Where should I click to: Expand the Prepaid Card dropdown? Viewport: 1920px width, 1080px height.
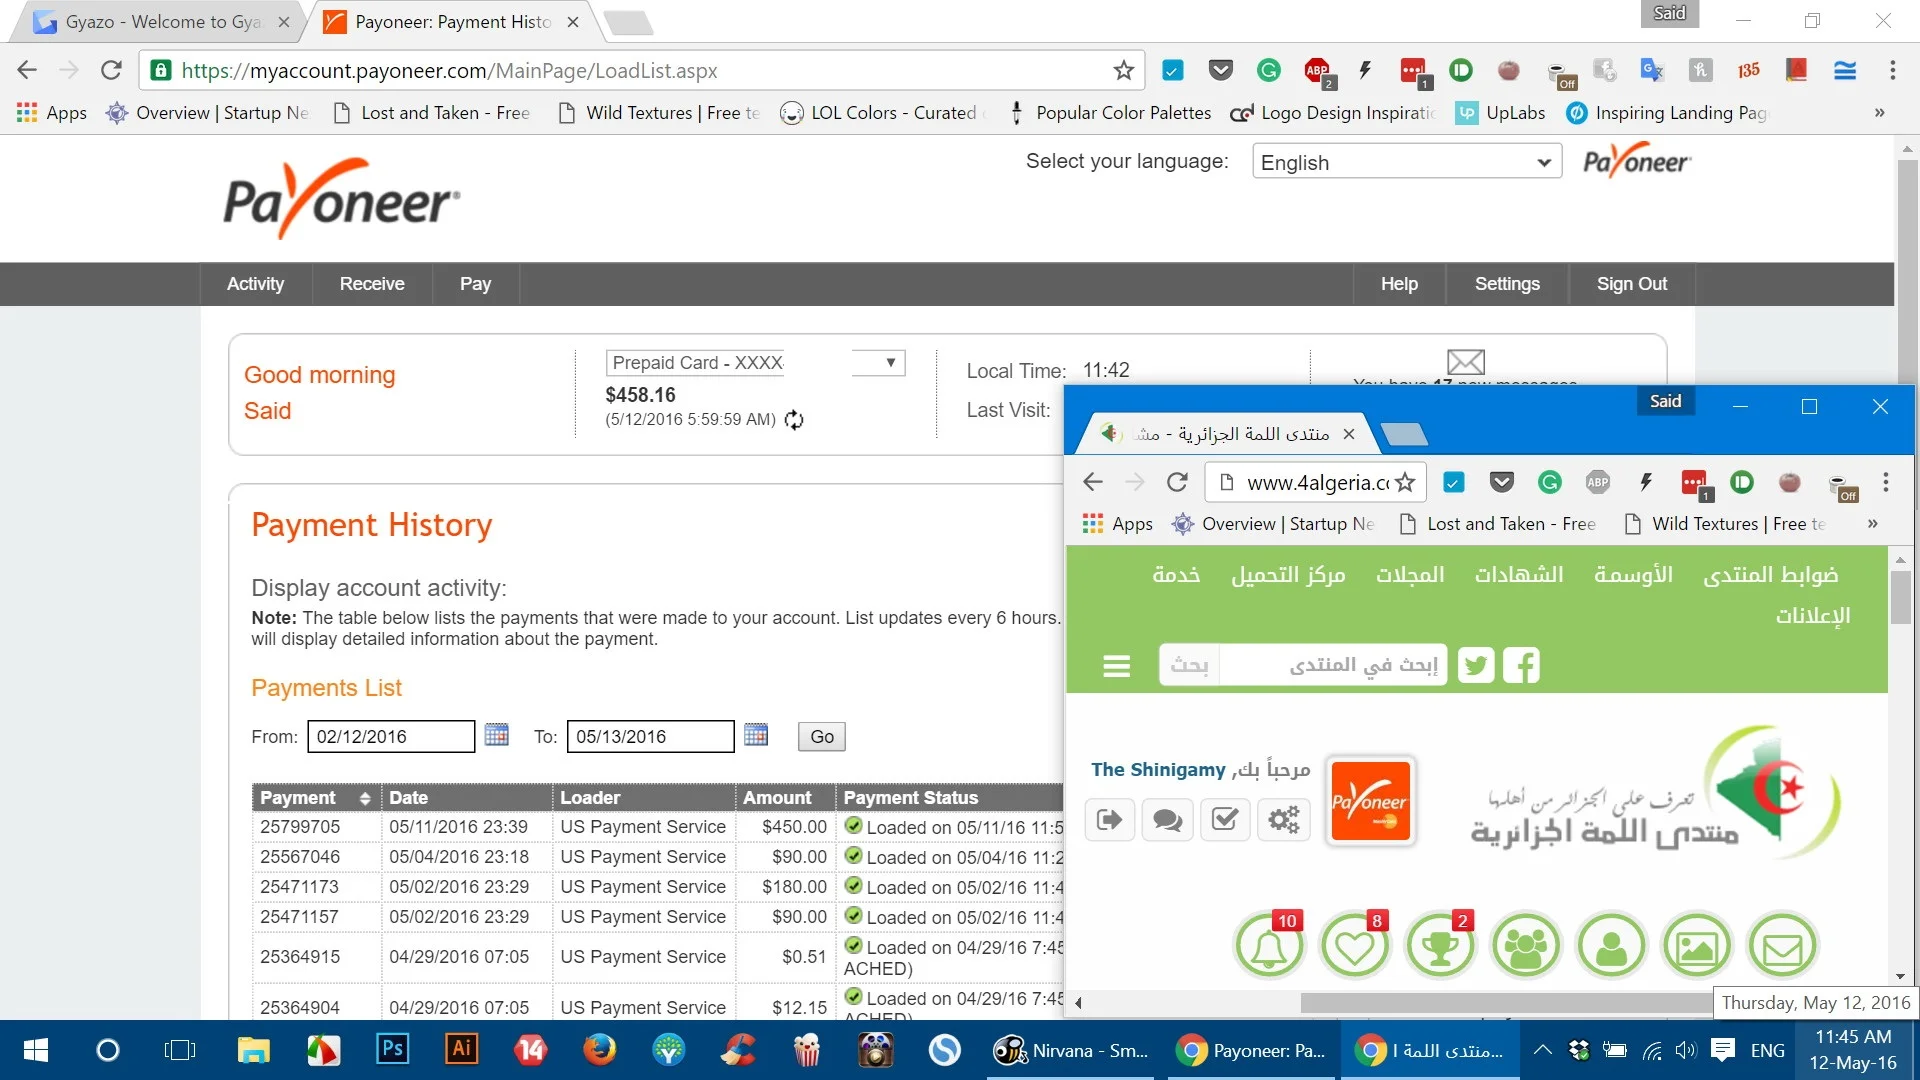point(889,363)
